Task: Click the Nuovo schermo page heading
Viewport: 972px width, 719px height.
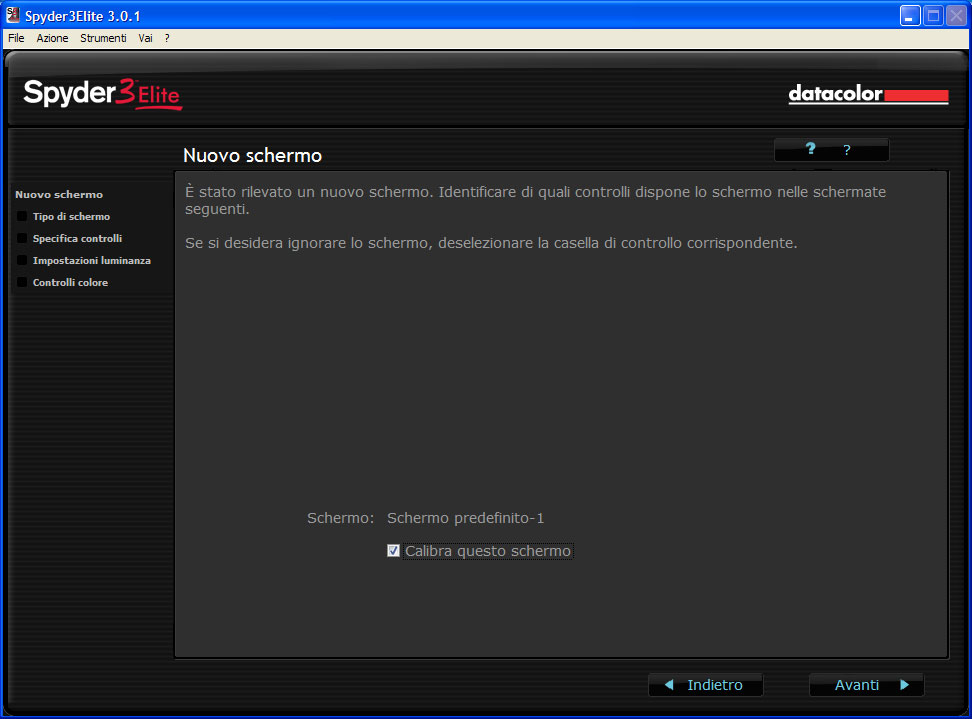Action: pyautogui.click(x=252, y=155)
